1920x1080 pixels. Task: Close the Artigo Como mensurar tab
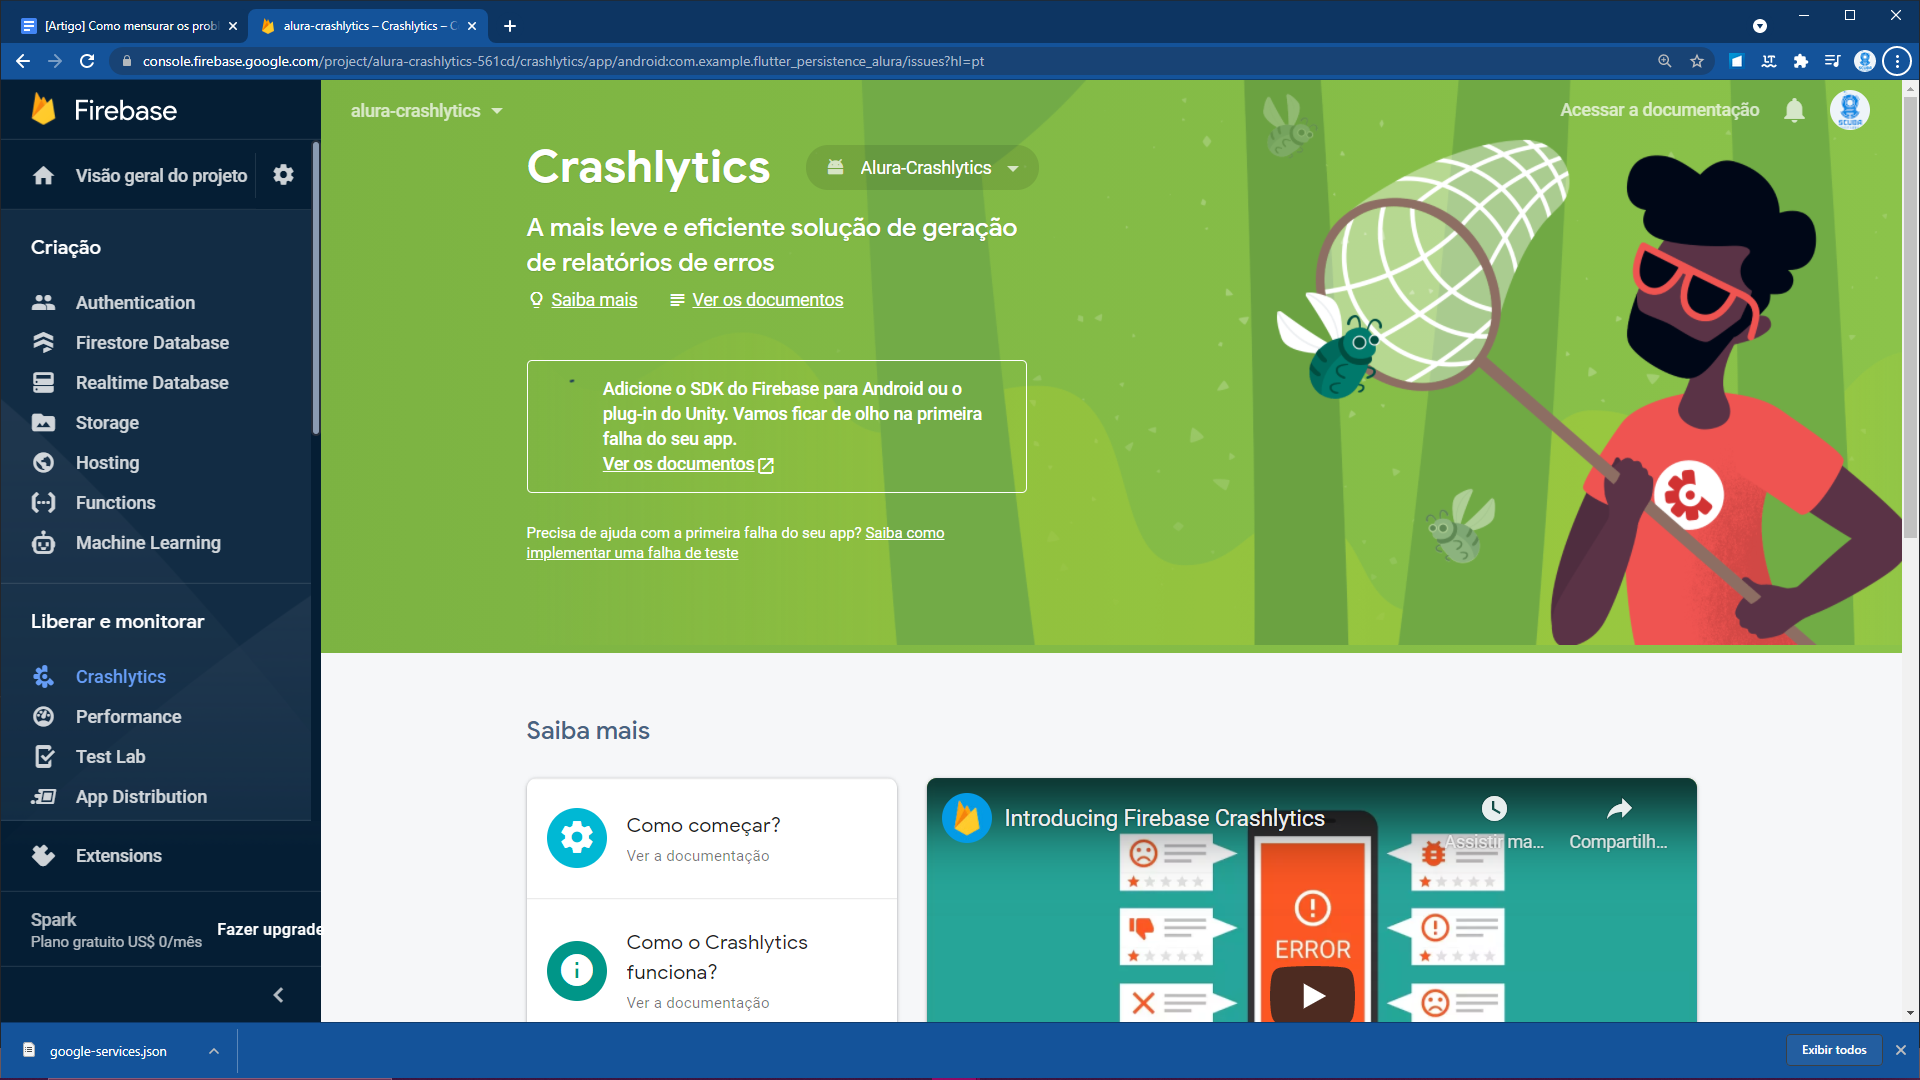233,26
